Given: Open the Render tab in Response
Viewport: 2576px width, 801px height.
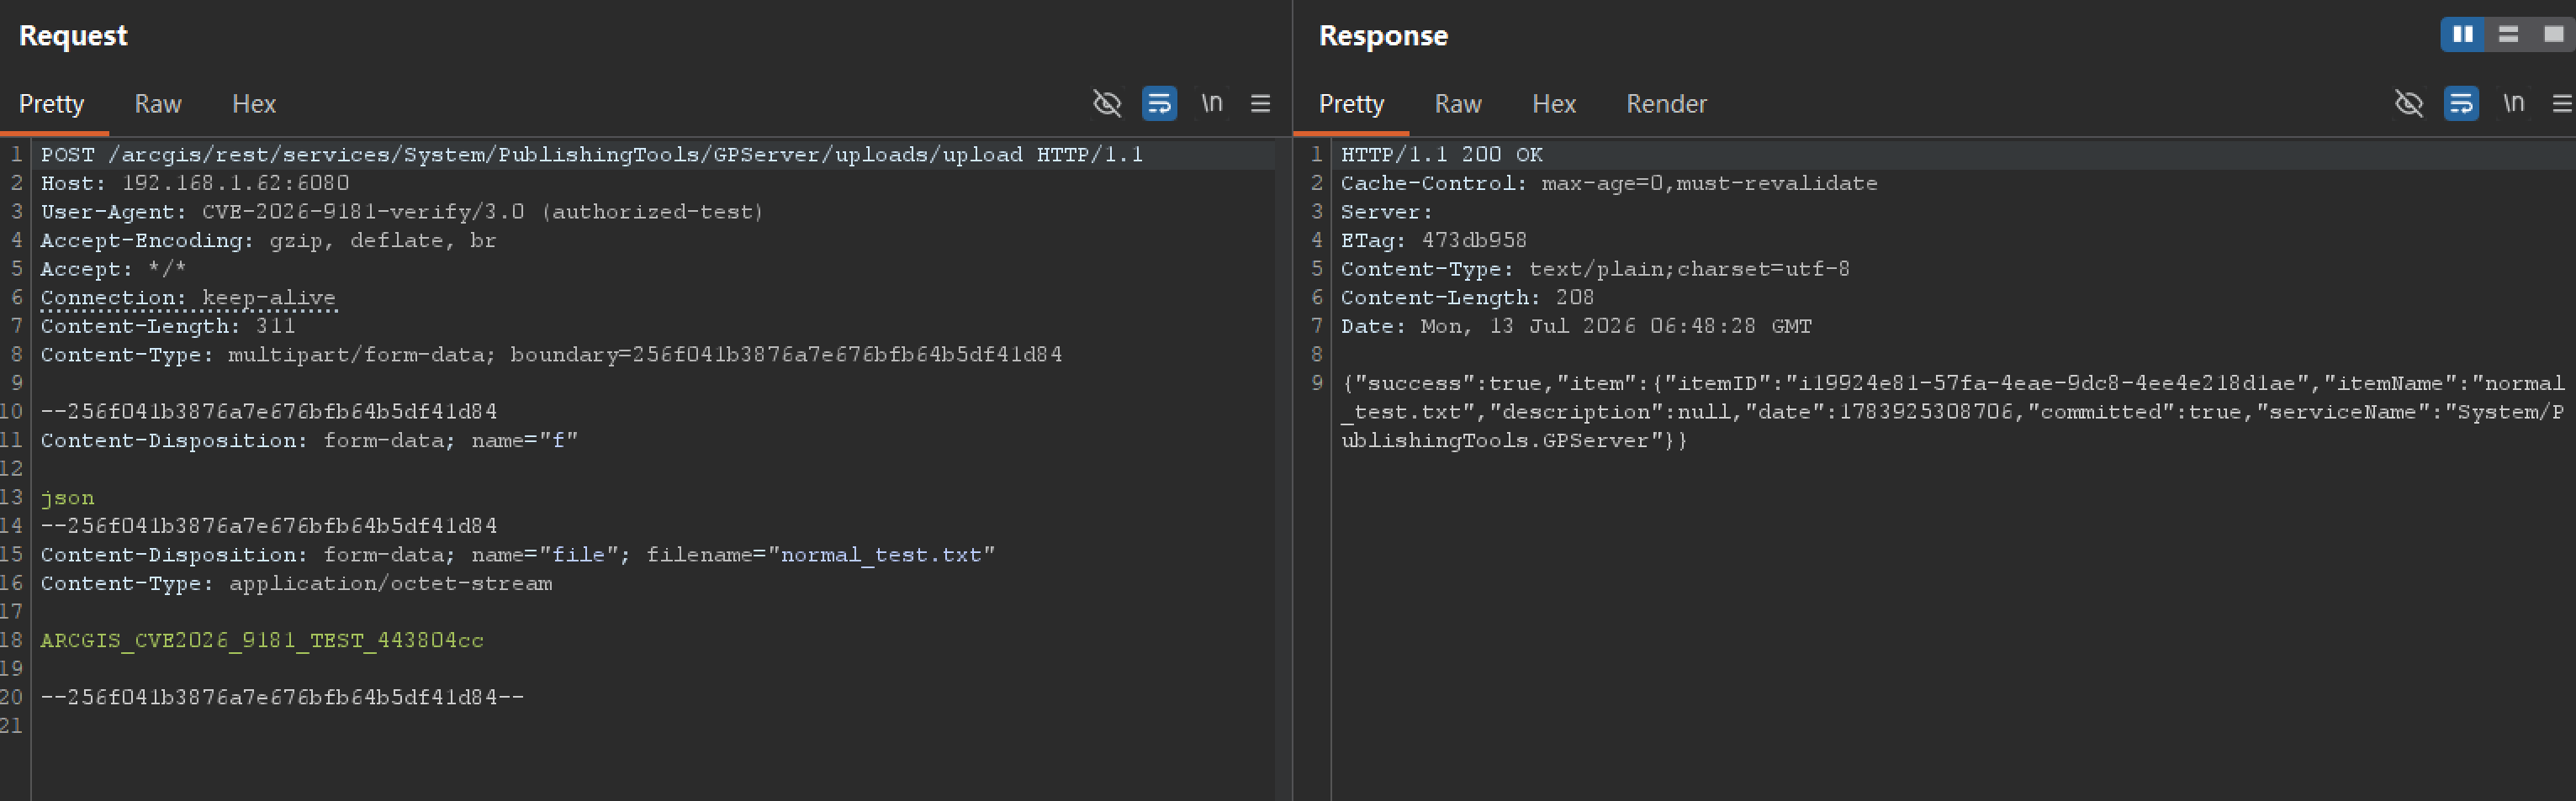Looking at the screenshot, I should click(x=1666, y=104).
